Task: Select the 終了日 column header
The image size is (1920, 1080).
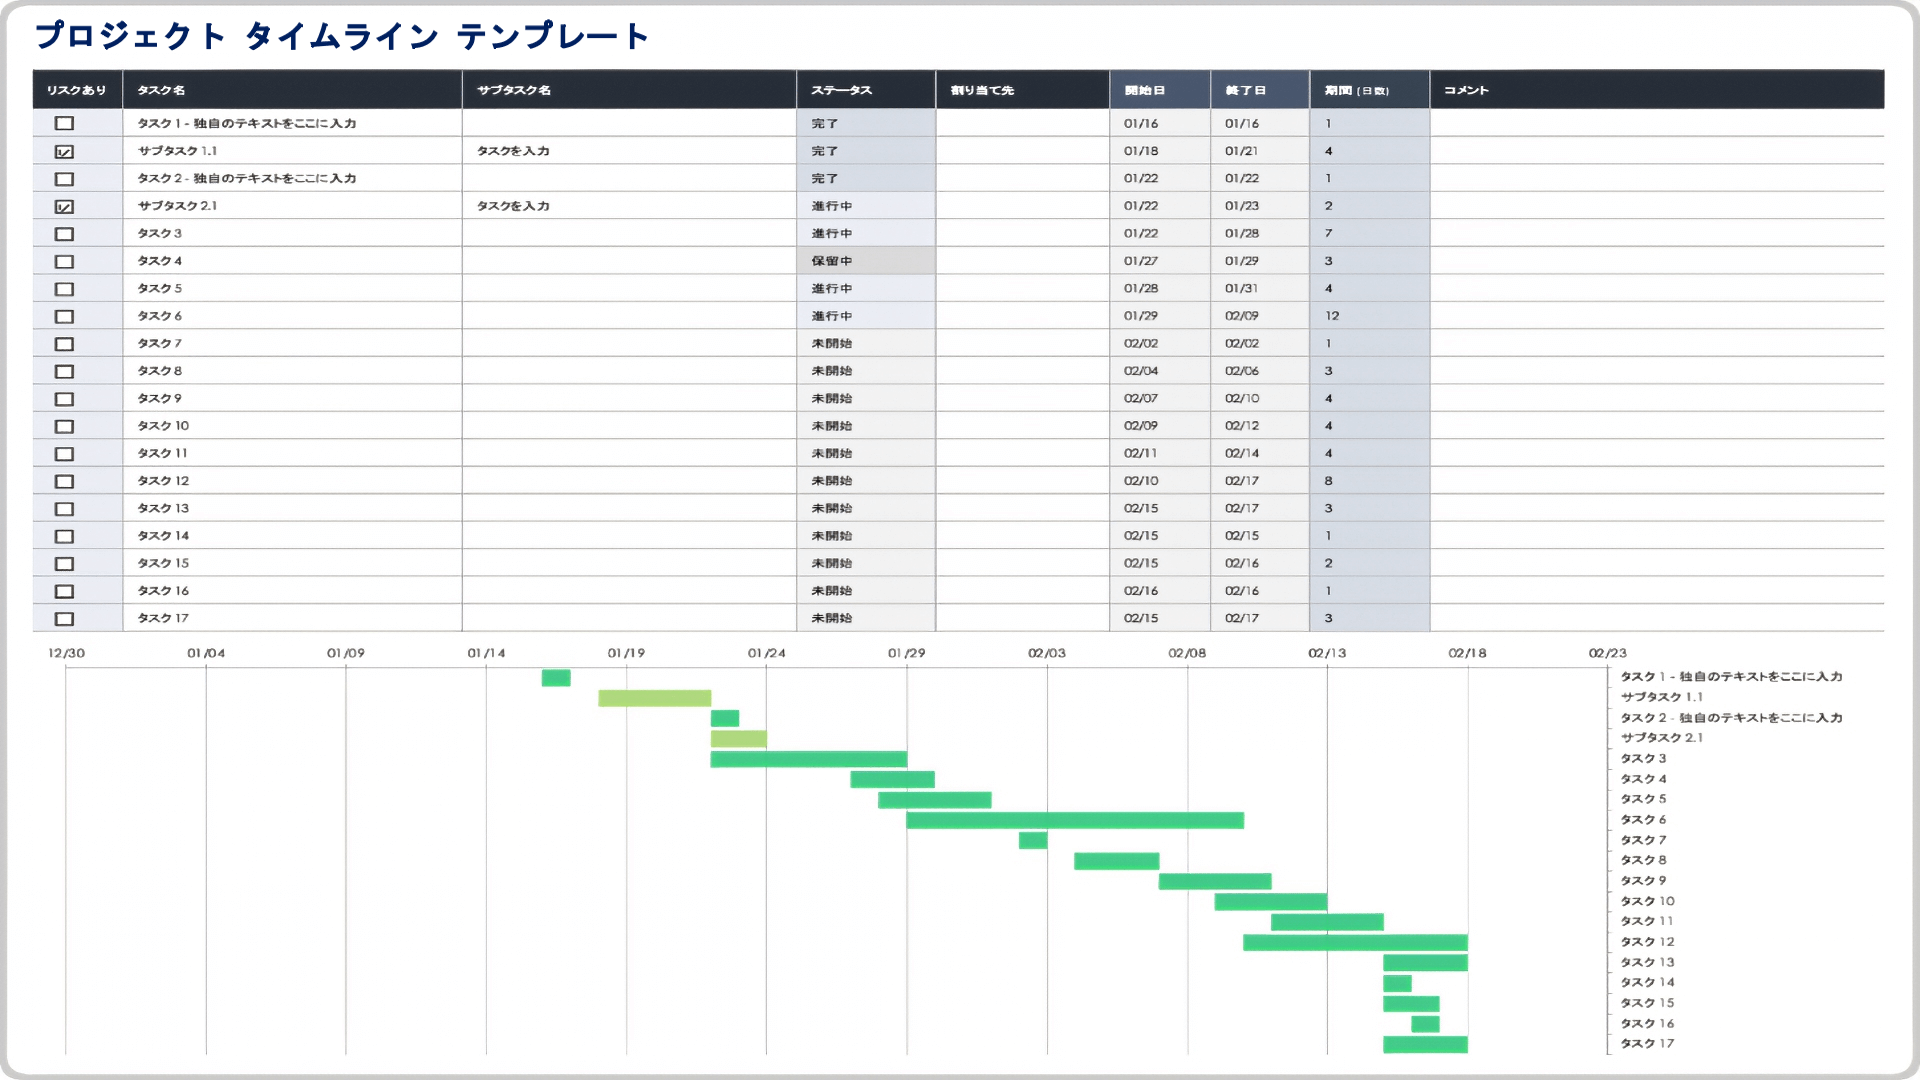Action: point(1260,90)
